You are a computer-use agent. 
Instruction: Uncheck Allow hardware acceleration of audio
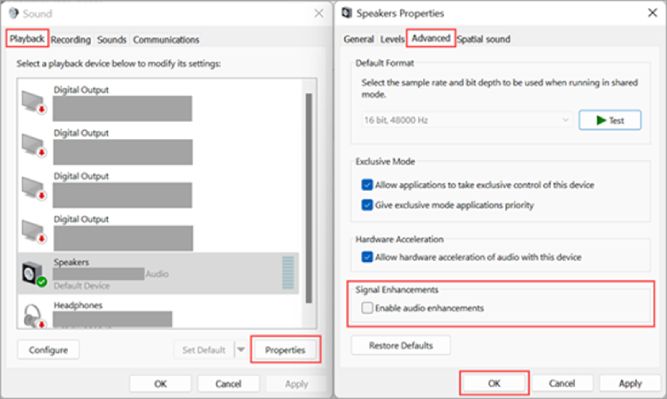click(367, 257)
